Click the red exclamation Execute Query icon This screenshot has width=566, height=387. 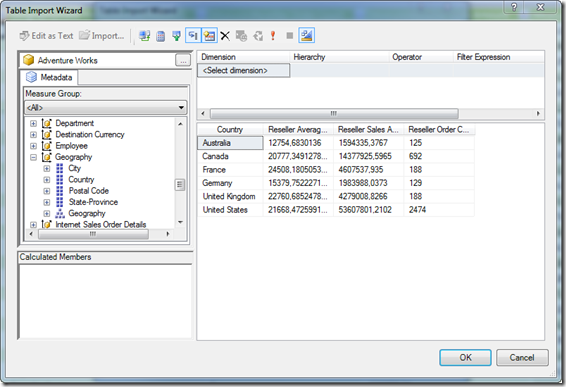tap(273, 35)
